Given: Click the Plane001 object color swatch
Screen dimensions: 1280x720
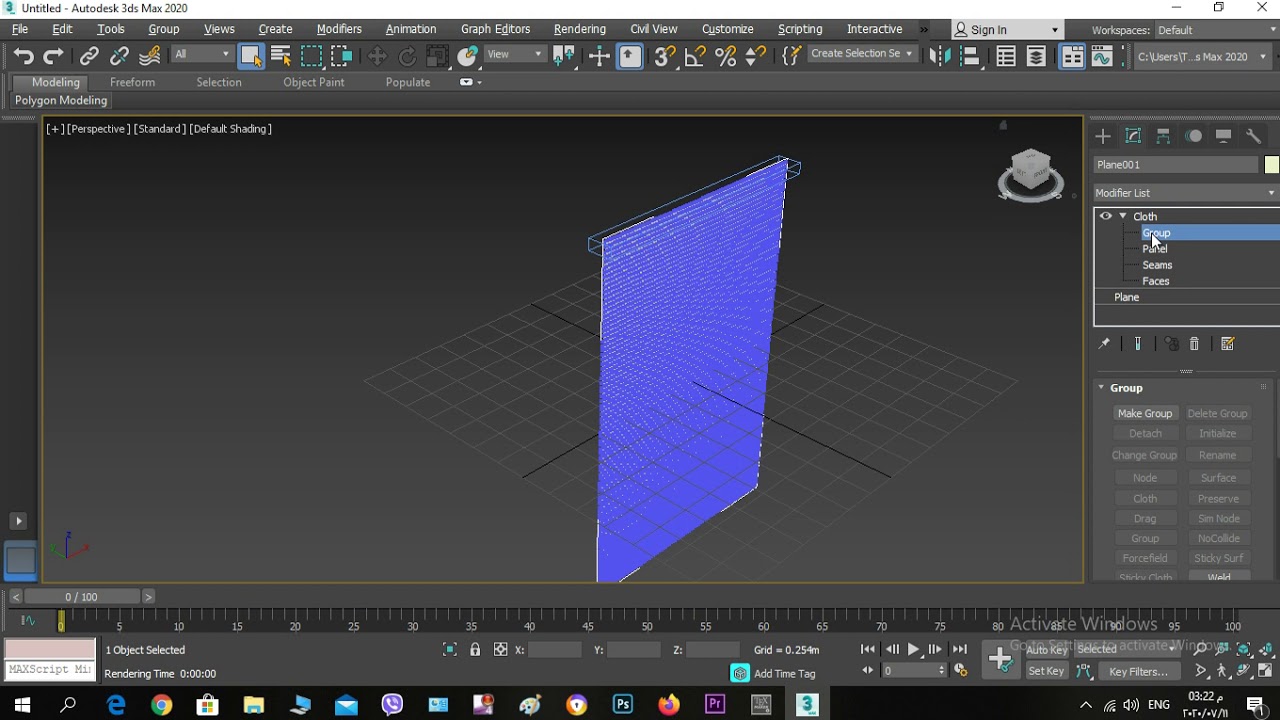Looking at the screenshot, I should 1272,165.
